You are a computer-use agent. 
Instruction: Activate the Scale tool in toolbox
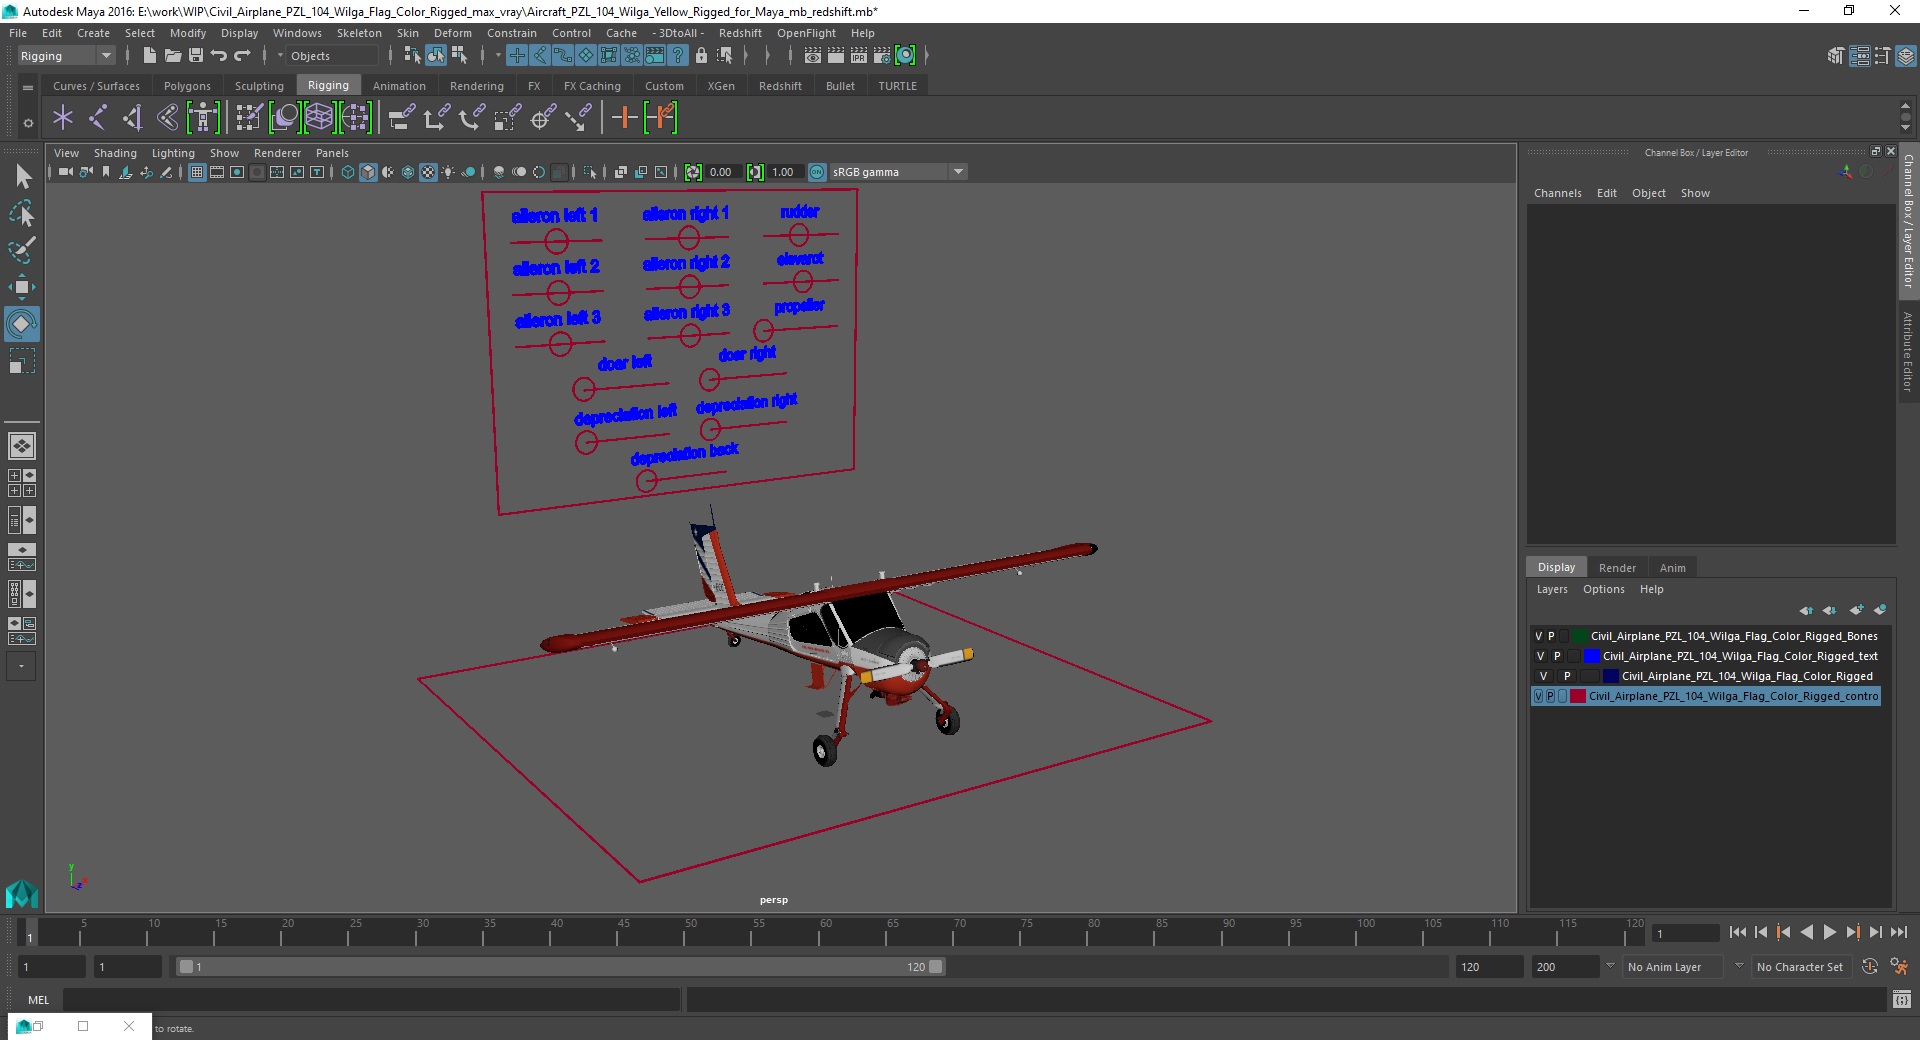click(x=22, y=361)
